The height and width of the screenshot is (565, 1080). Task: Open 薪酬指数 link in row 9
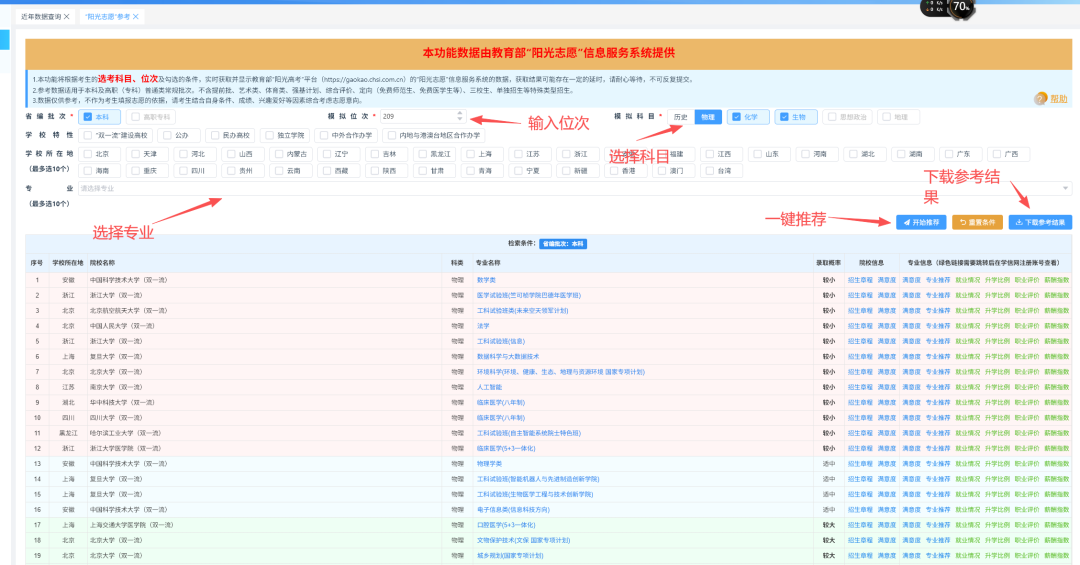(x=1057, y=402)
